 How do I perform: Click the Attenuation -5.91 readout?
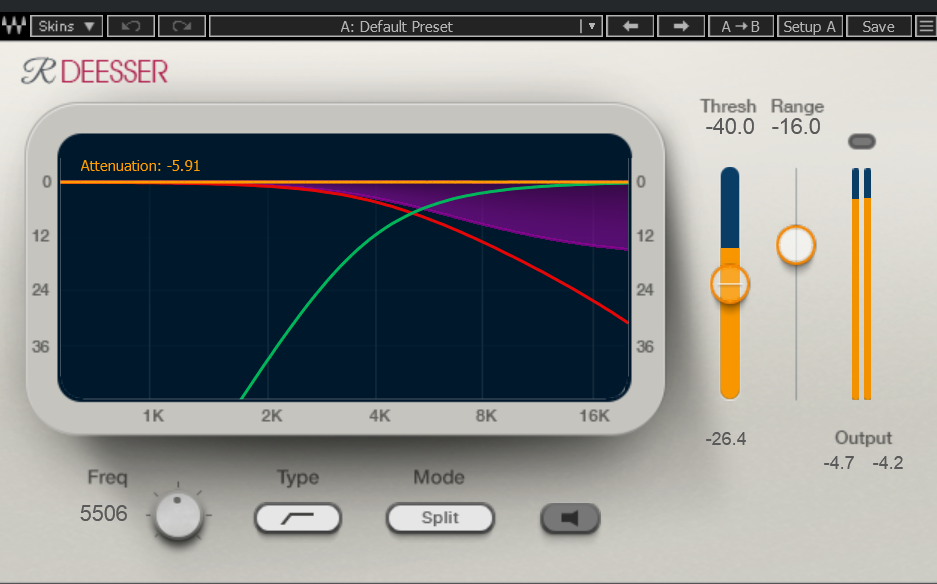(140, 166)
